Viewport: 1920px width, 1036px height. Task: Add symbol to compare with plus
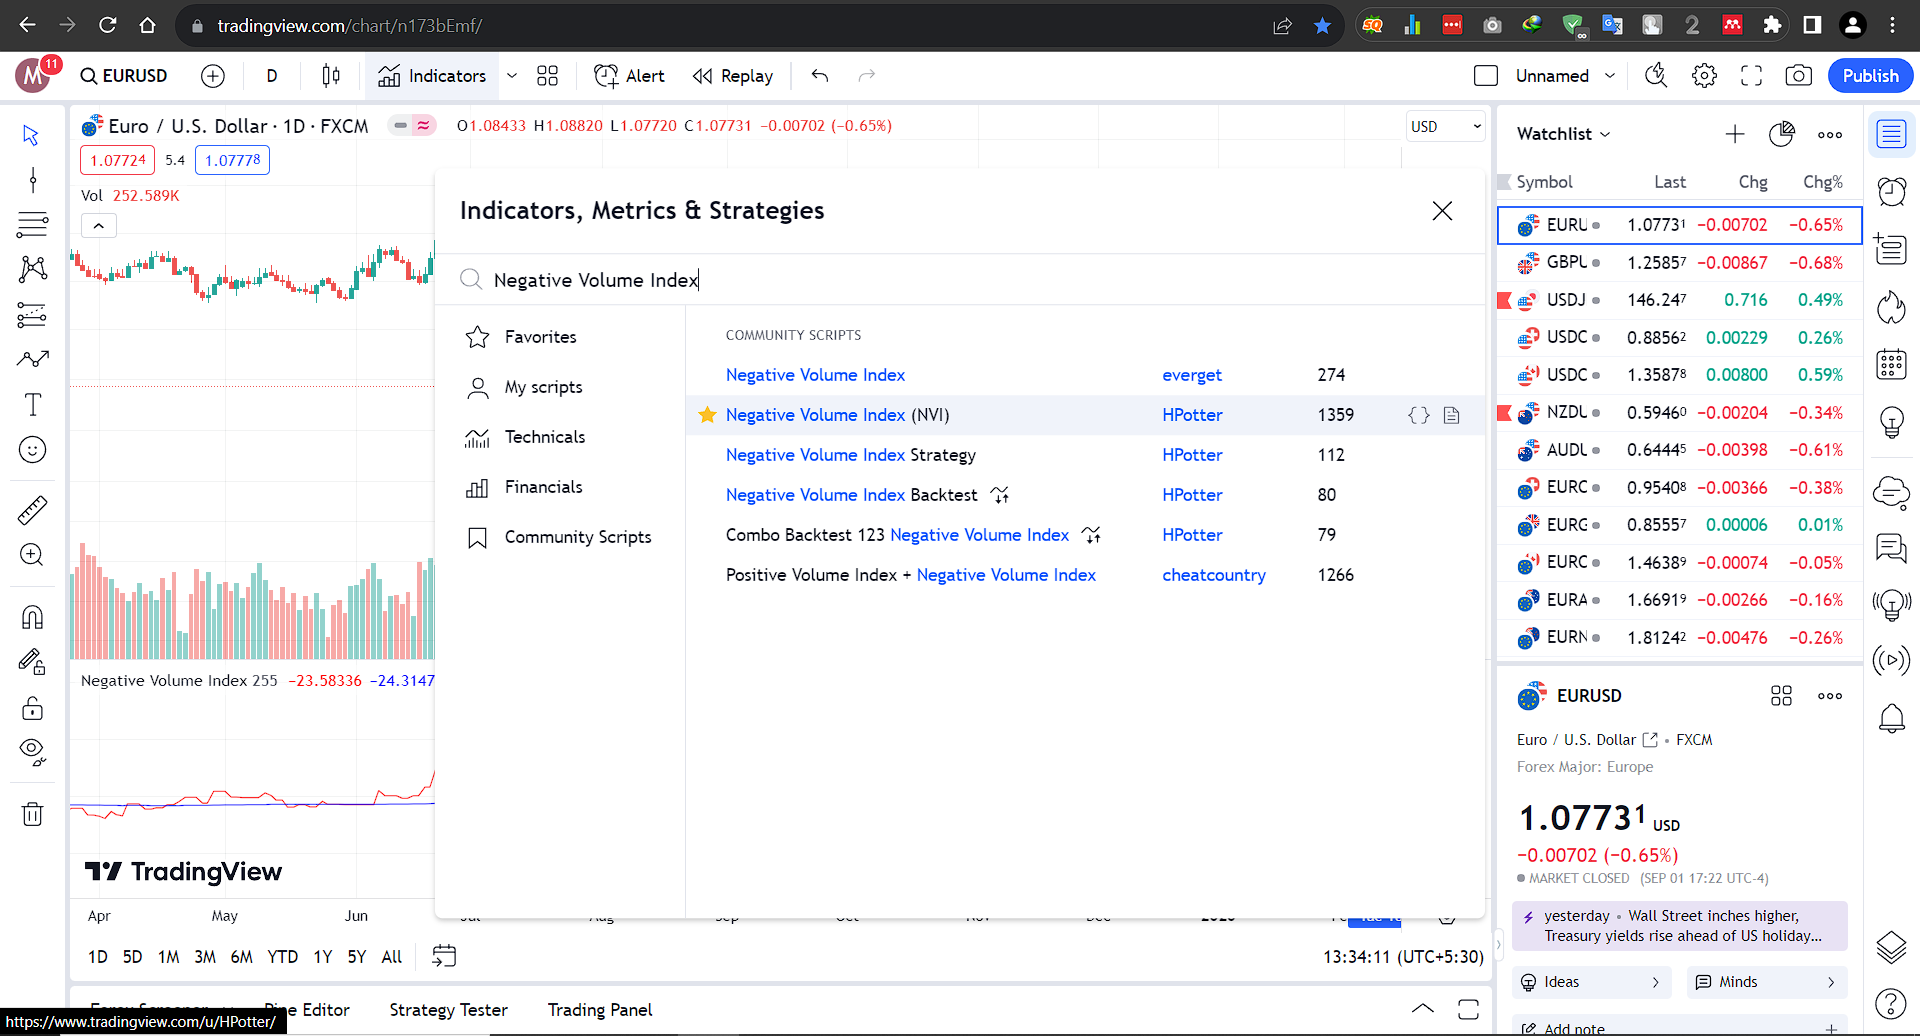[213, 76]
